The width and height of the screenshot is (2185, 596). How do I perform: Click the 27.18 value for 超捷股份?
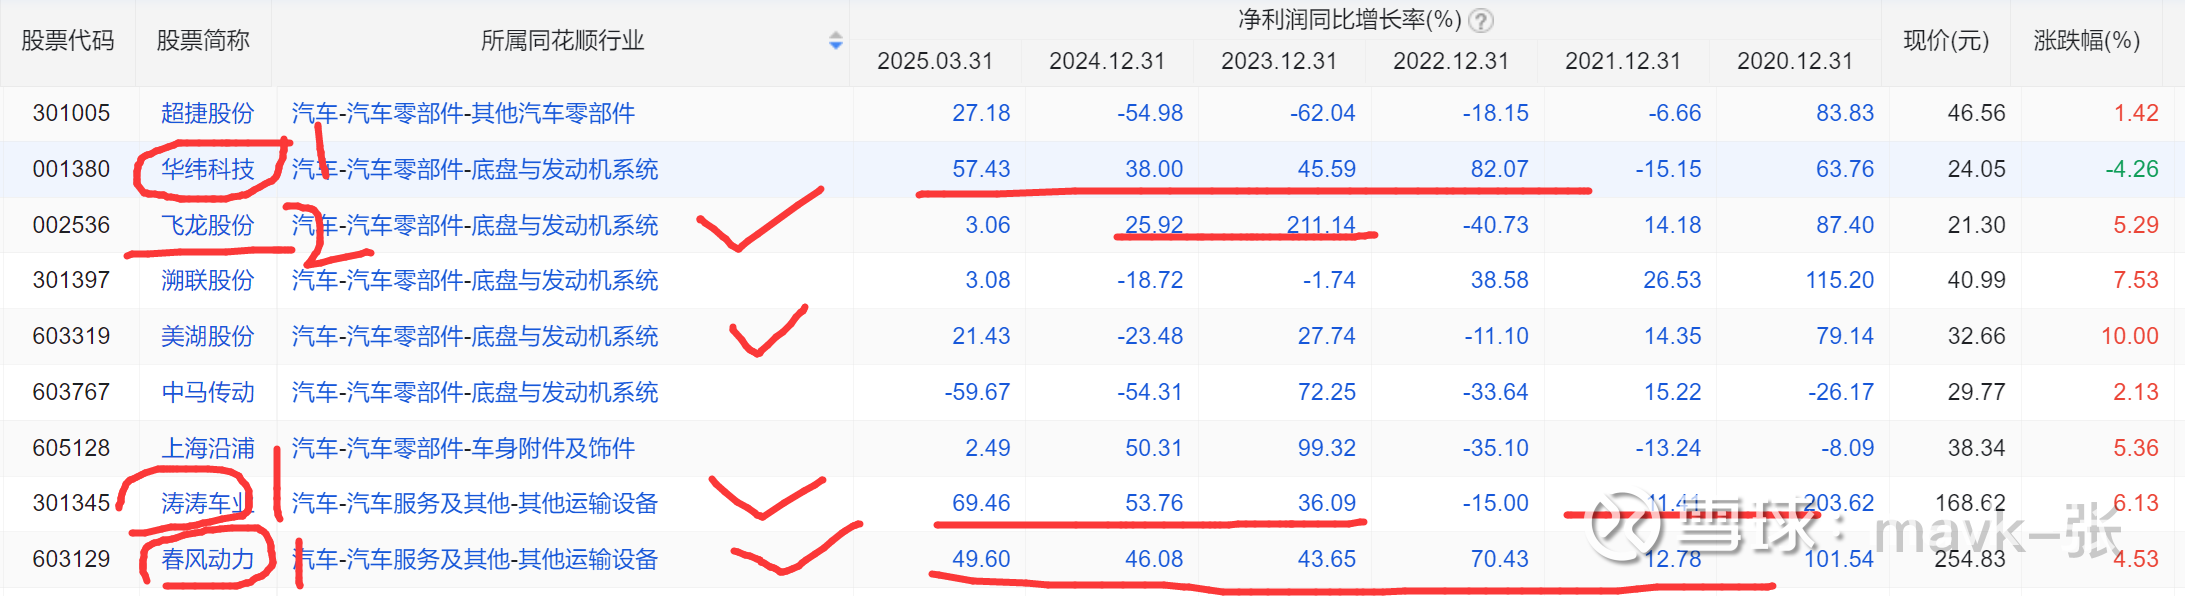pos(981,113)
